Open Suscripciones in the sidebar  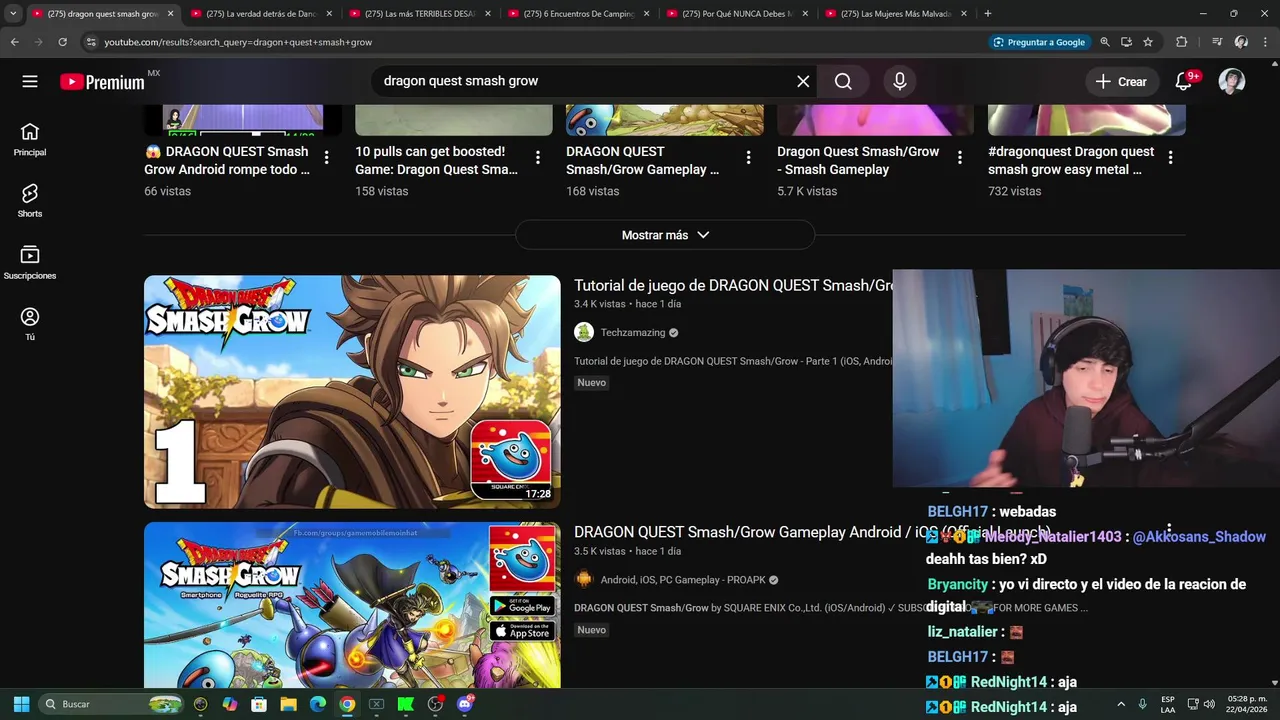30,263
